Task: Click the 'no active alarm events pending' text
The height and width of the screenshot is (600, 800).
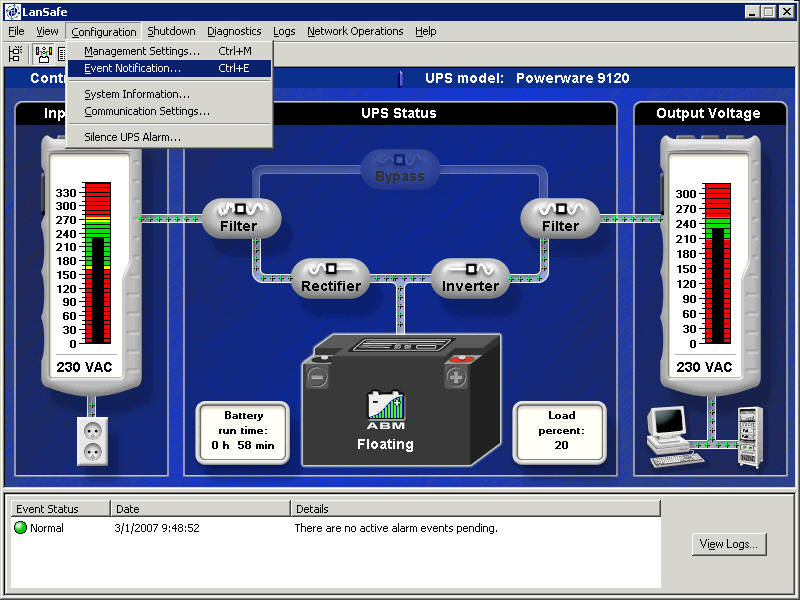Action: [x=396, y=528]
